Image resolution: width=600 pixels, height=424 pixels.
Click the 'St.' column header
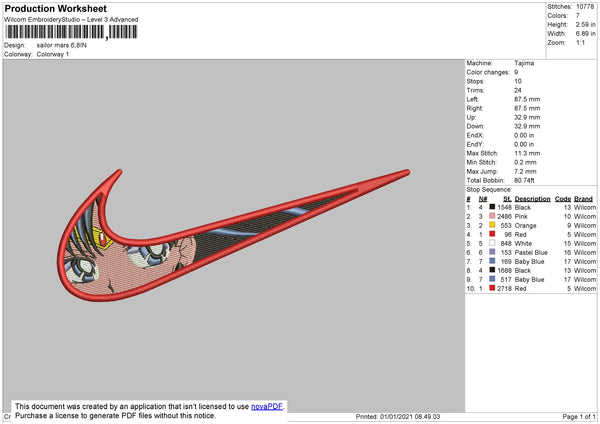pos(507,199)
